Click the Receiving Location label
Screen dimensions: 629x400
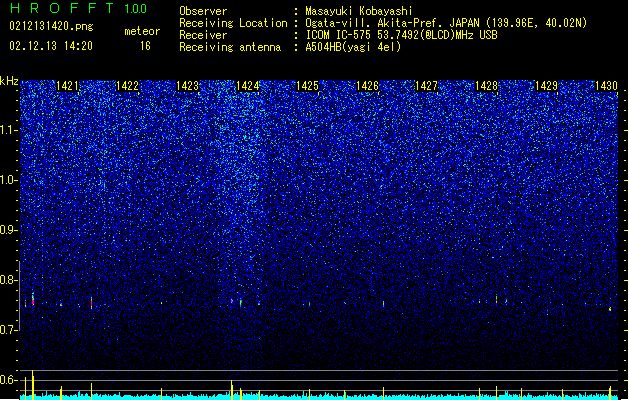tap(233, 23)
